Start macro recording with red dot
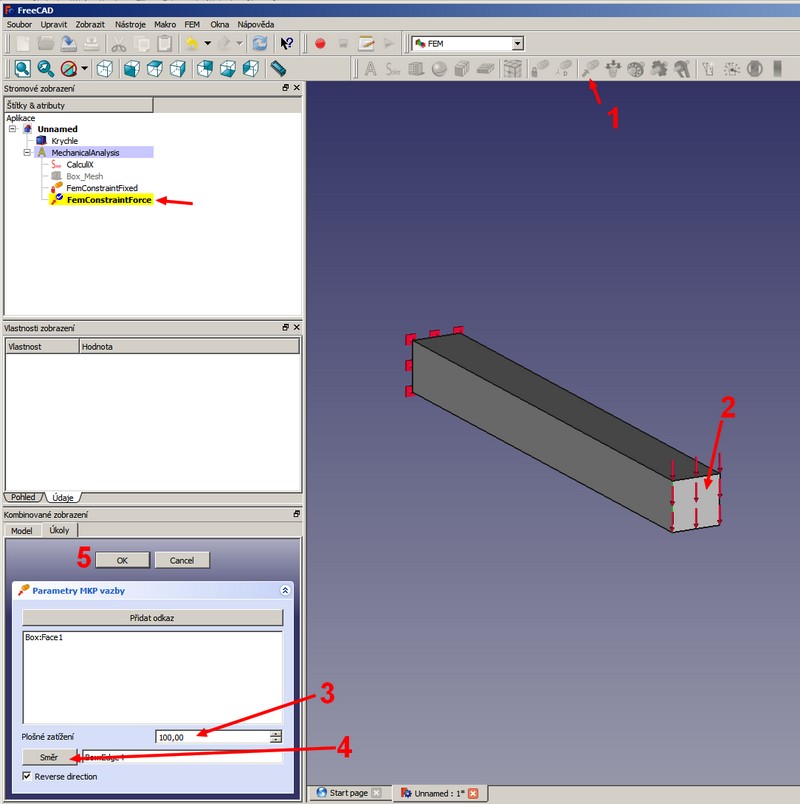 pyautogui.click(x=320, y=43)
